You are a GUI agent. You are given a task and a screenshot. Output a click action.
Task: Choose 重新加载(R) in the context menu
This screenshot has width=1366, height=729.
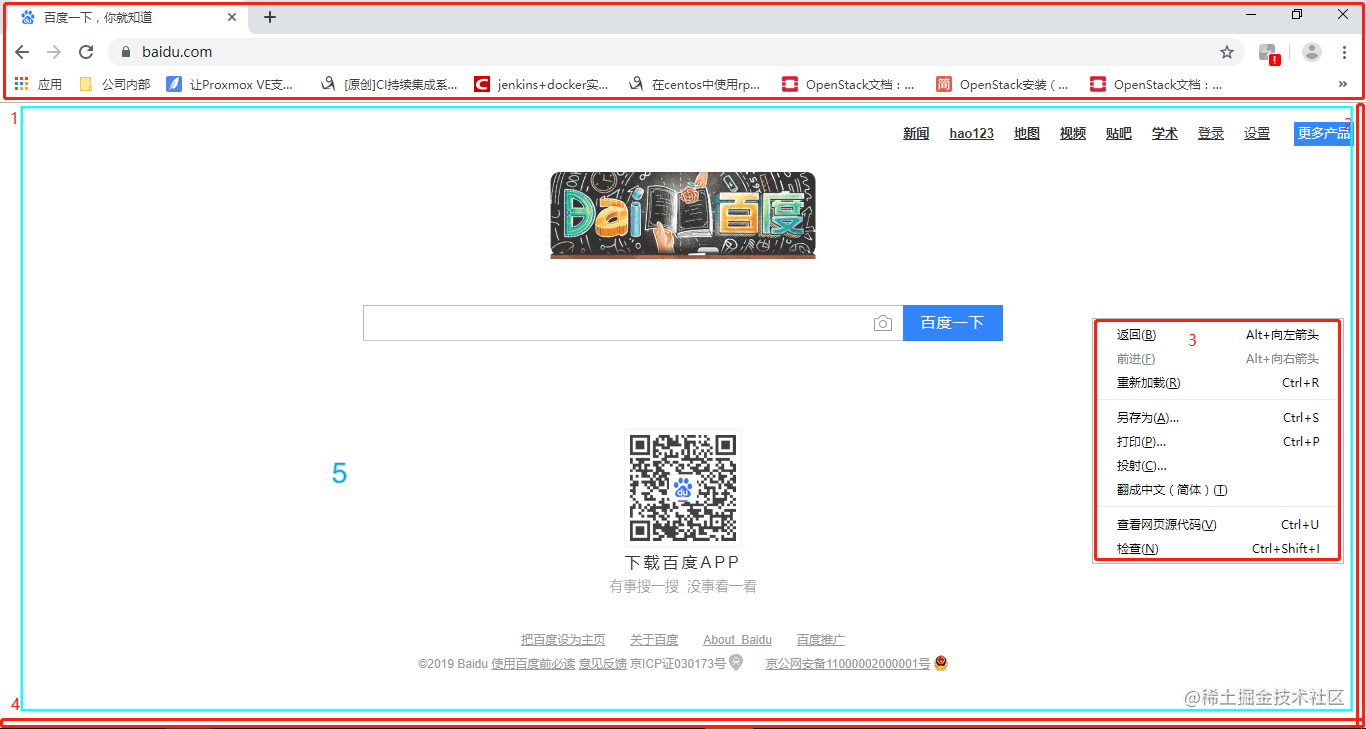1218,383
